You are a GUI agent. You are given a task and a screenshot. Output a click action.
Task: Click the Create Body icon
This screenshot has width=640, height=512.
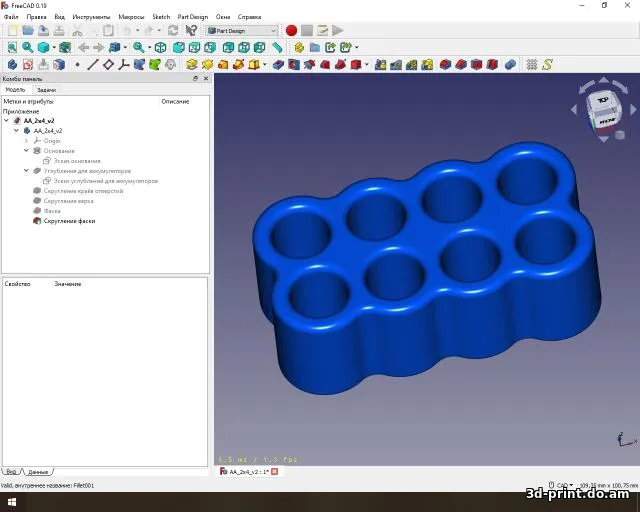[12, 65]
